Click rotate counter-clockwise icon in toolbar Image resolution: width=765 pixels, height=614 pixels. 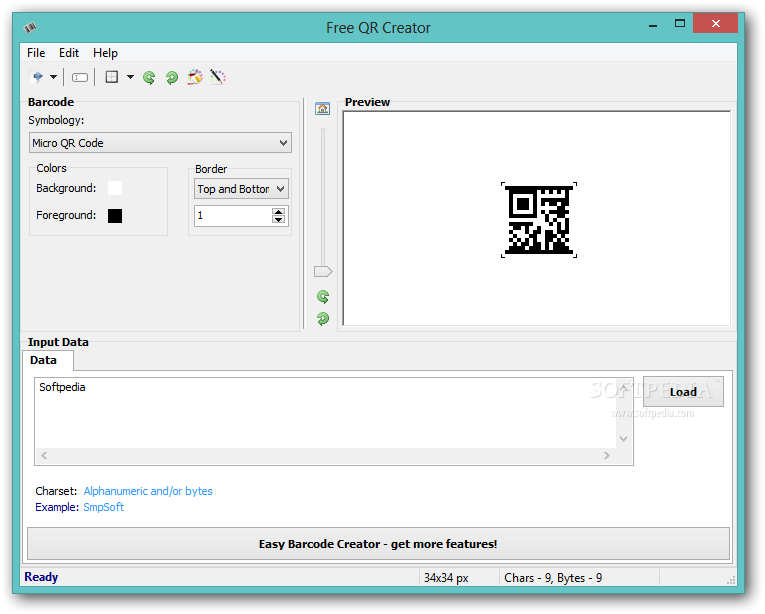pyautogui.click(x=149, y=77)
